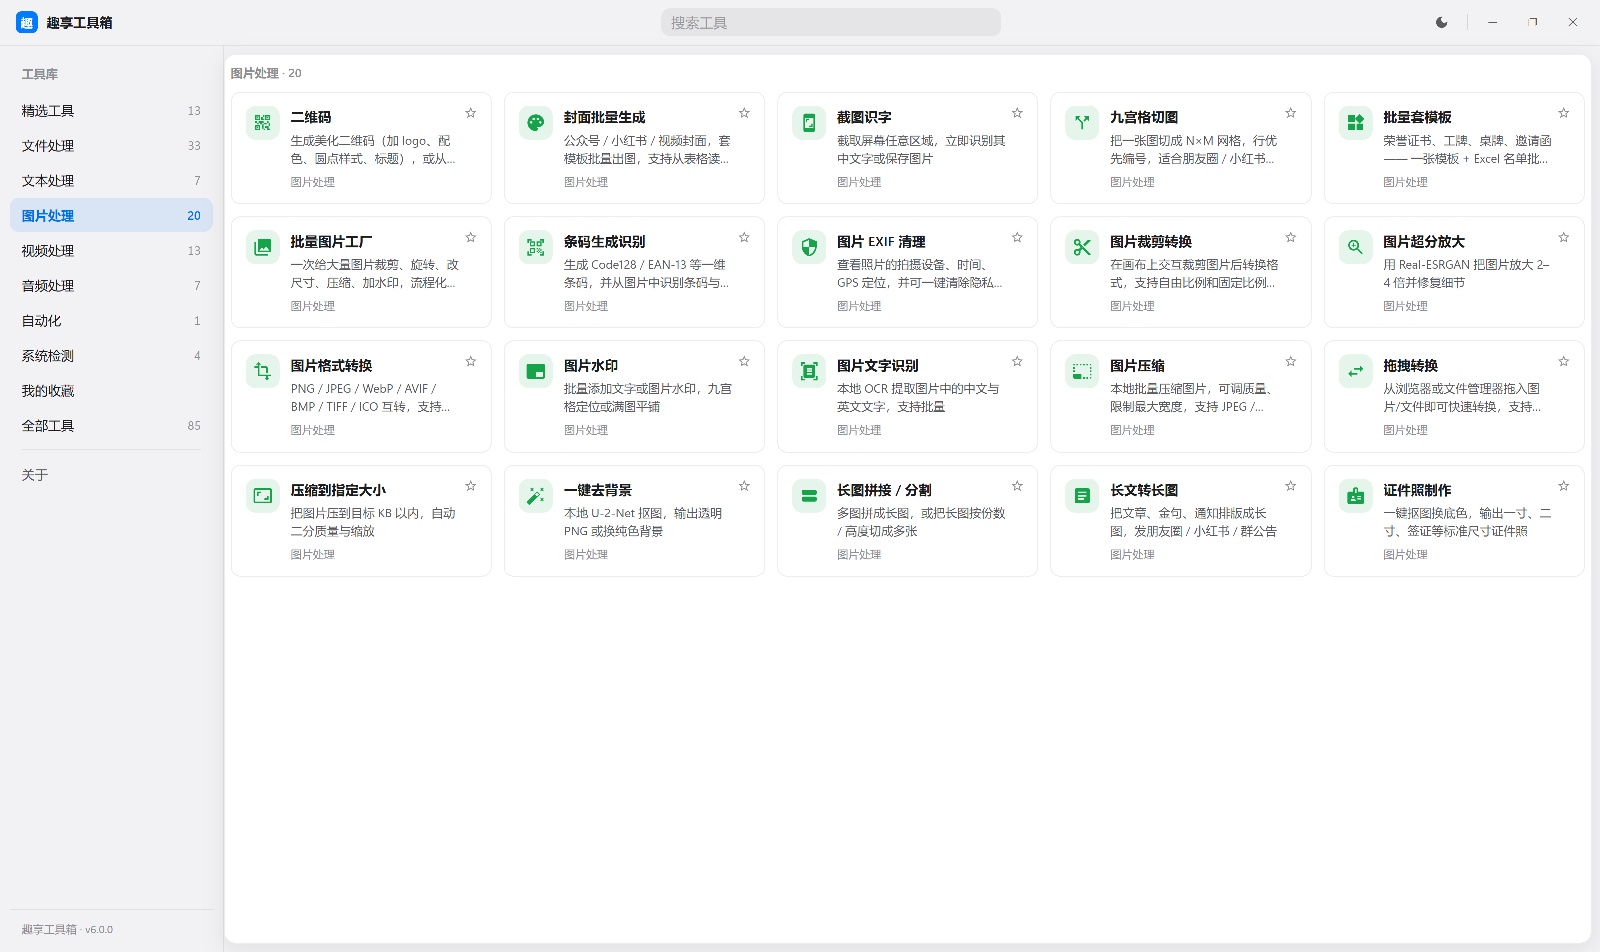Open the 图片文字识别 OCR icon
This screenshot has width=1600, height=952.
pyautogui.click(x=809, y=371)
